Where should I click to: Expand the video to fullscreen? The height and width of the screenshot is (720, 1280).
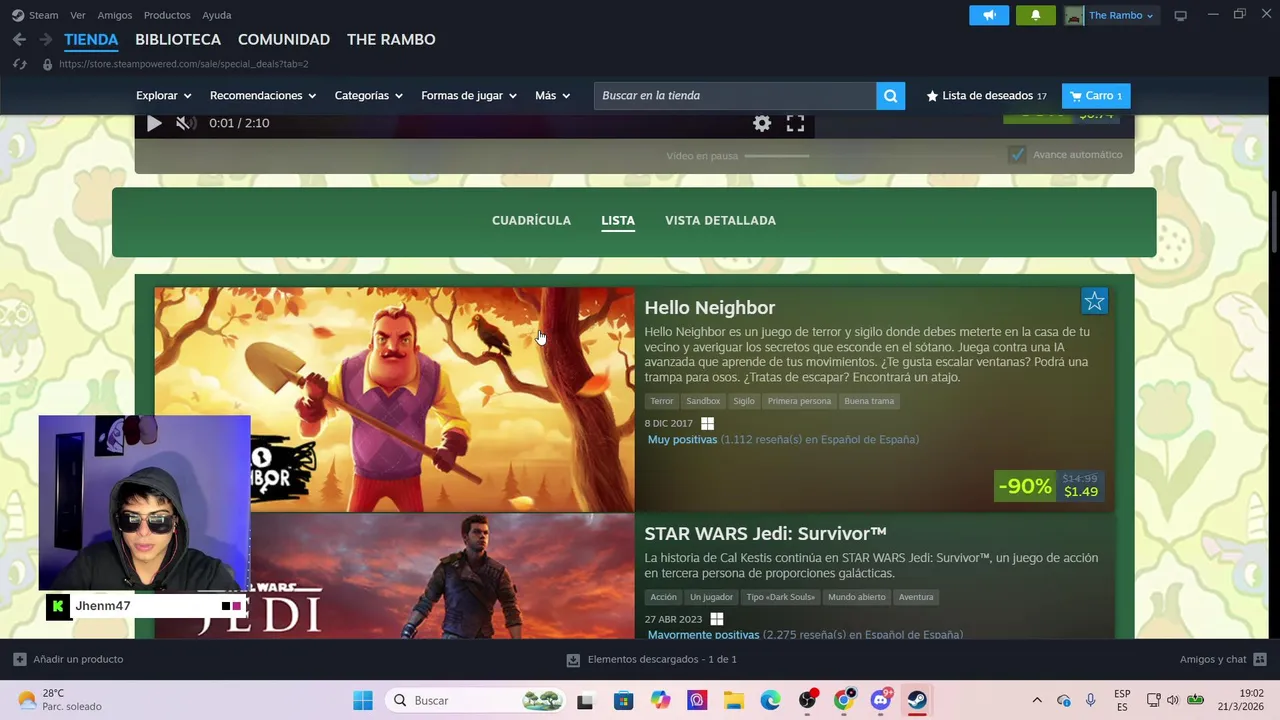[x=795, y=123]
